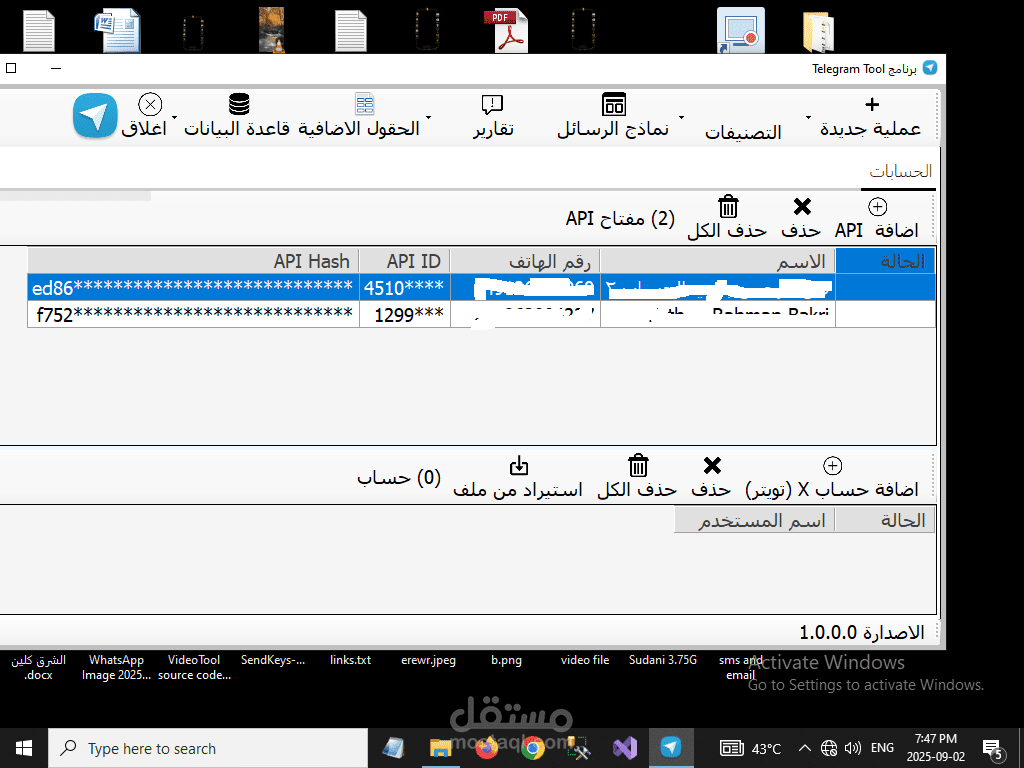Open نماذج الرسائل templates icon
1024x768 pixels.
pyautogui.click(x=613, y=112)
